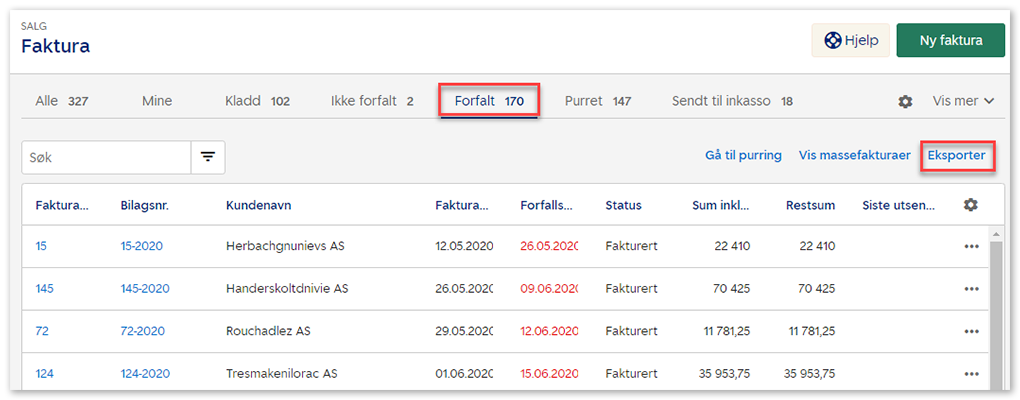Open table column settings gear
Screen dimensions: 1020x400
pyautogui.click(x=969, y=205)
